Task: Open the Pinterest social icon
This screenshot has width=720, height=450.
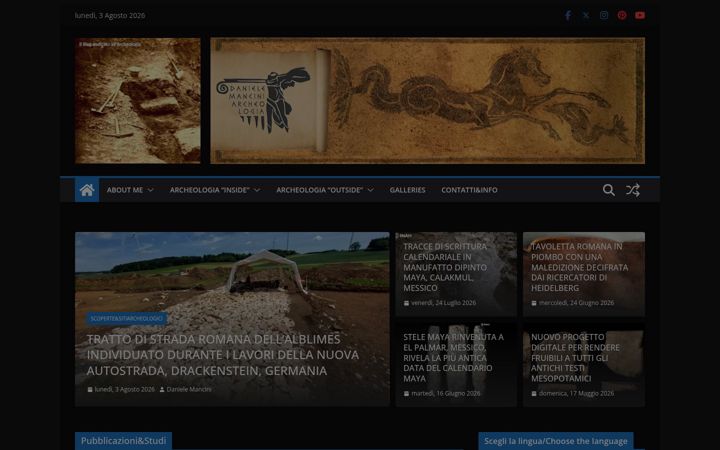Action: 622,15
